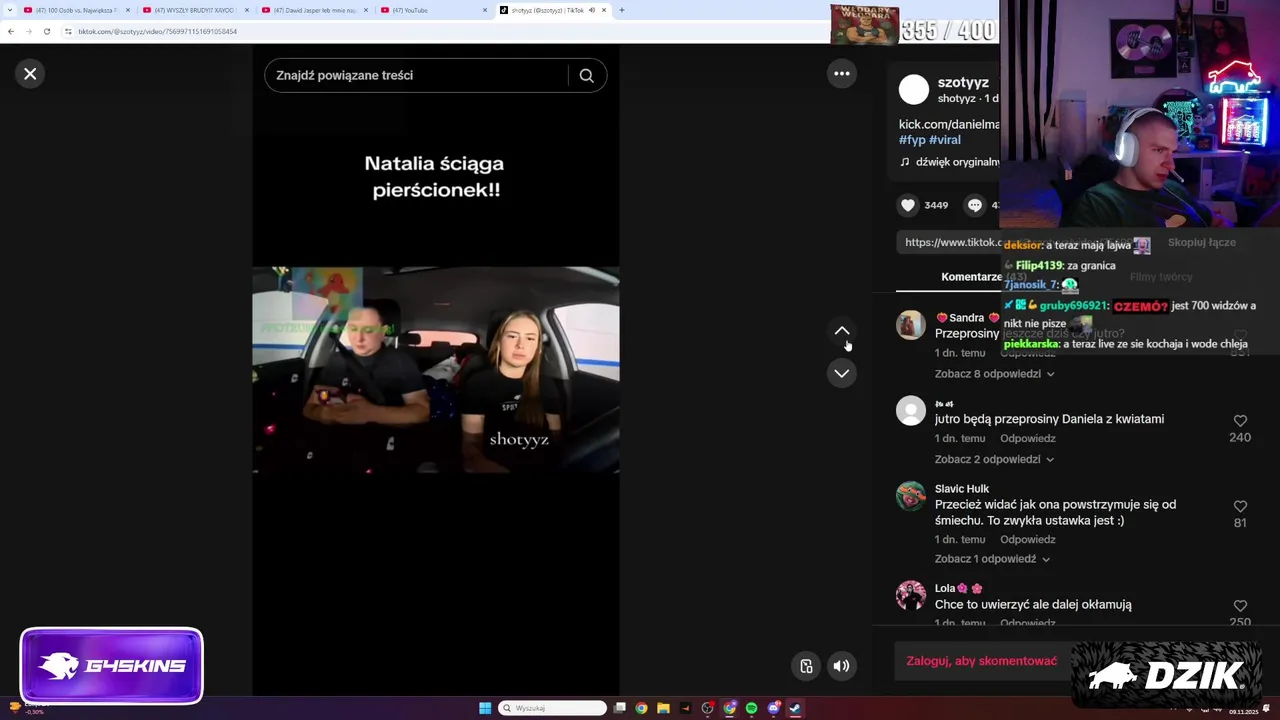Click the #viral hashtag
Image resolution: width=1280 pixels, height=720 pixels.
[945, 140]
